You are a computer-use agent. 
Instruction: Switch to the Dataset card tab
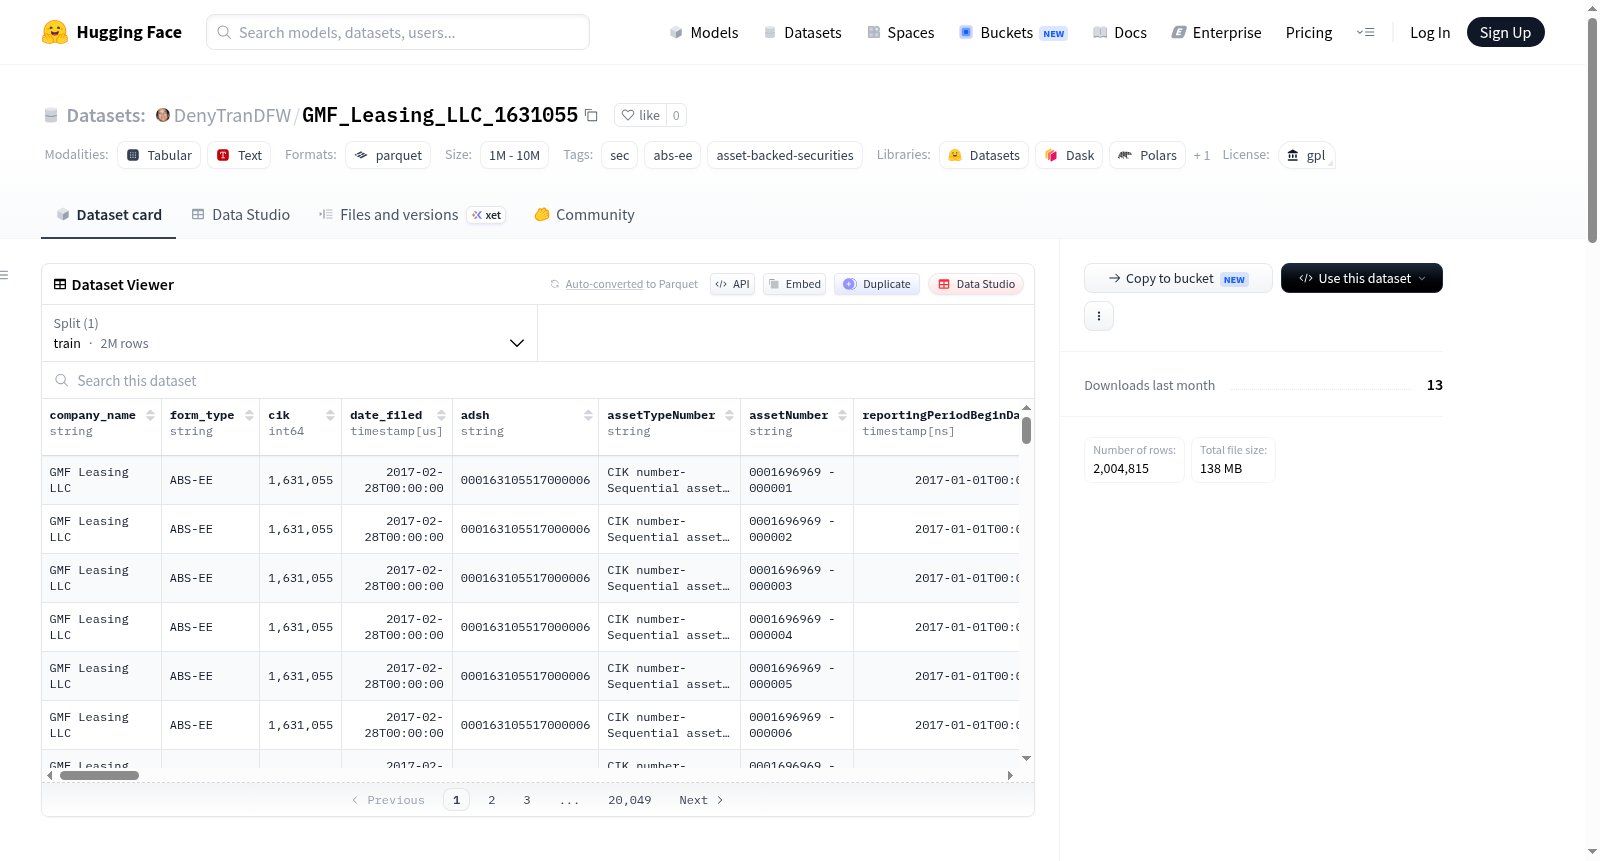pyautogui.click(x=108, y=214)
